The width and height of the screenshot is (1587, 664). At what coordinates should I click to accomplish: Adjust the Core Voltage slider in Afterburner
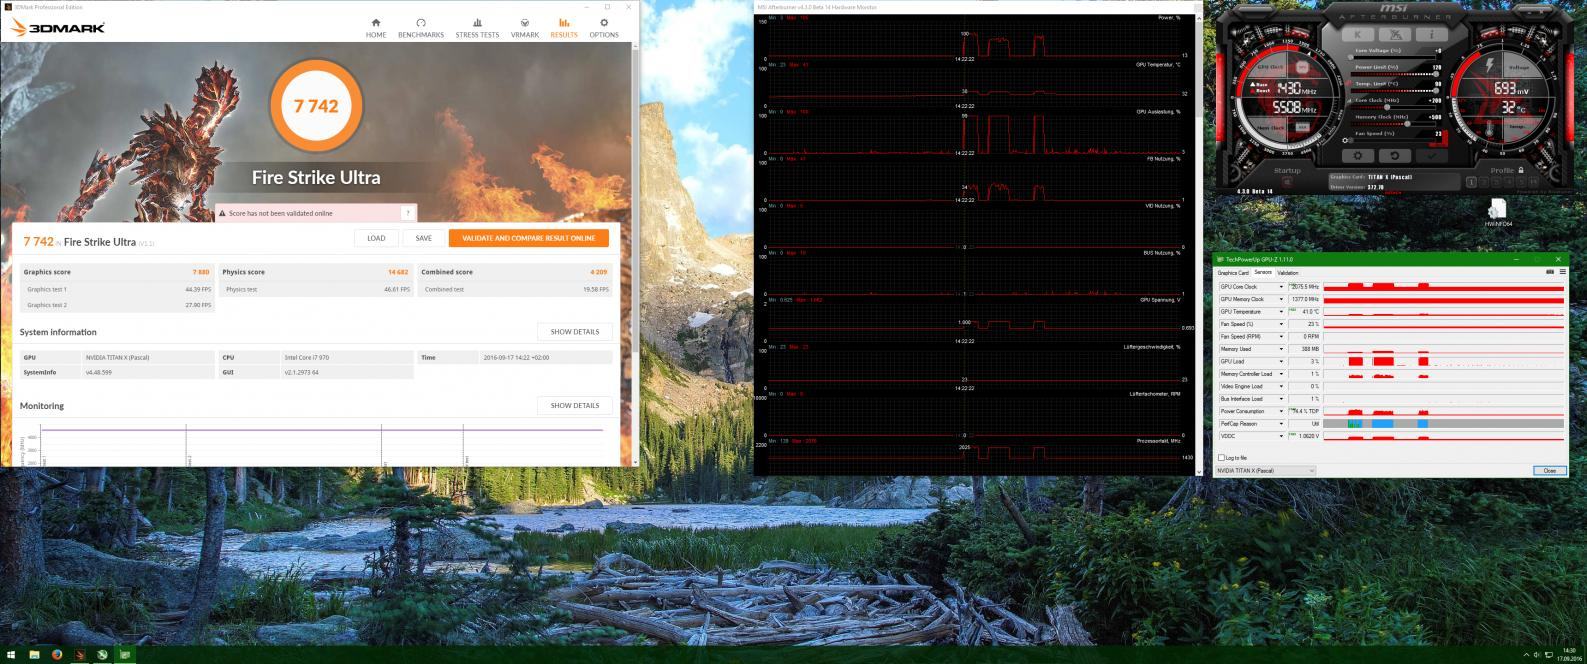pyautogui.click(x=1395, y=57)
